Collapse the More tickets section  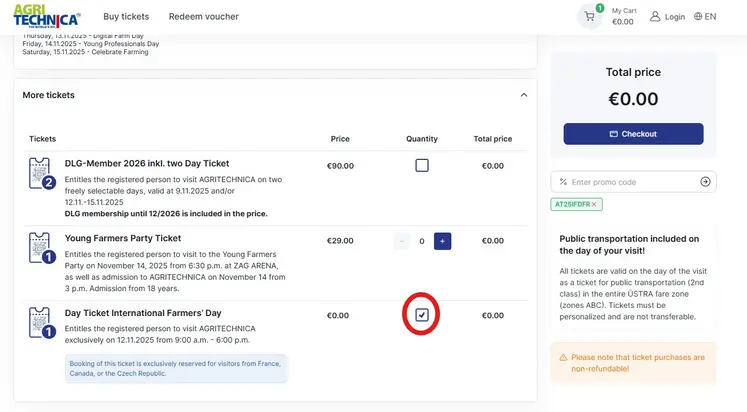click(524, 95)
